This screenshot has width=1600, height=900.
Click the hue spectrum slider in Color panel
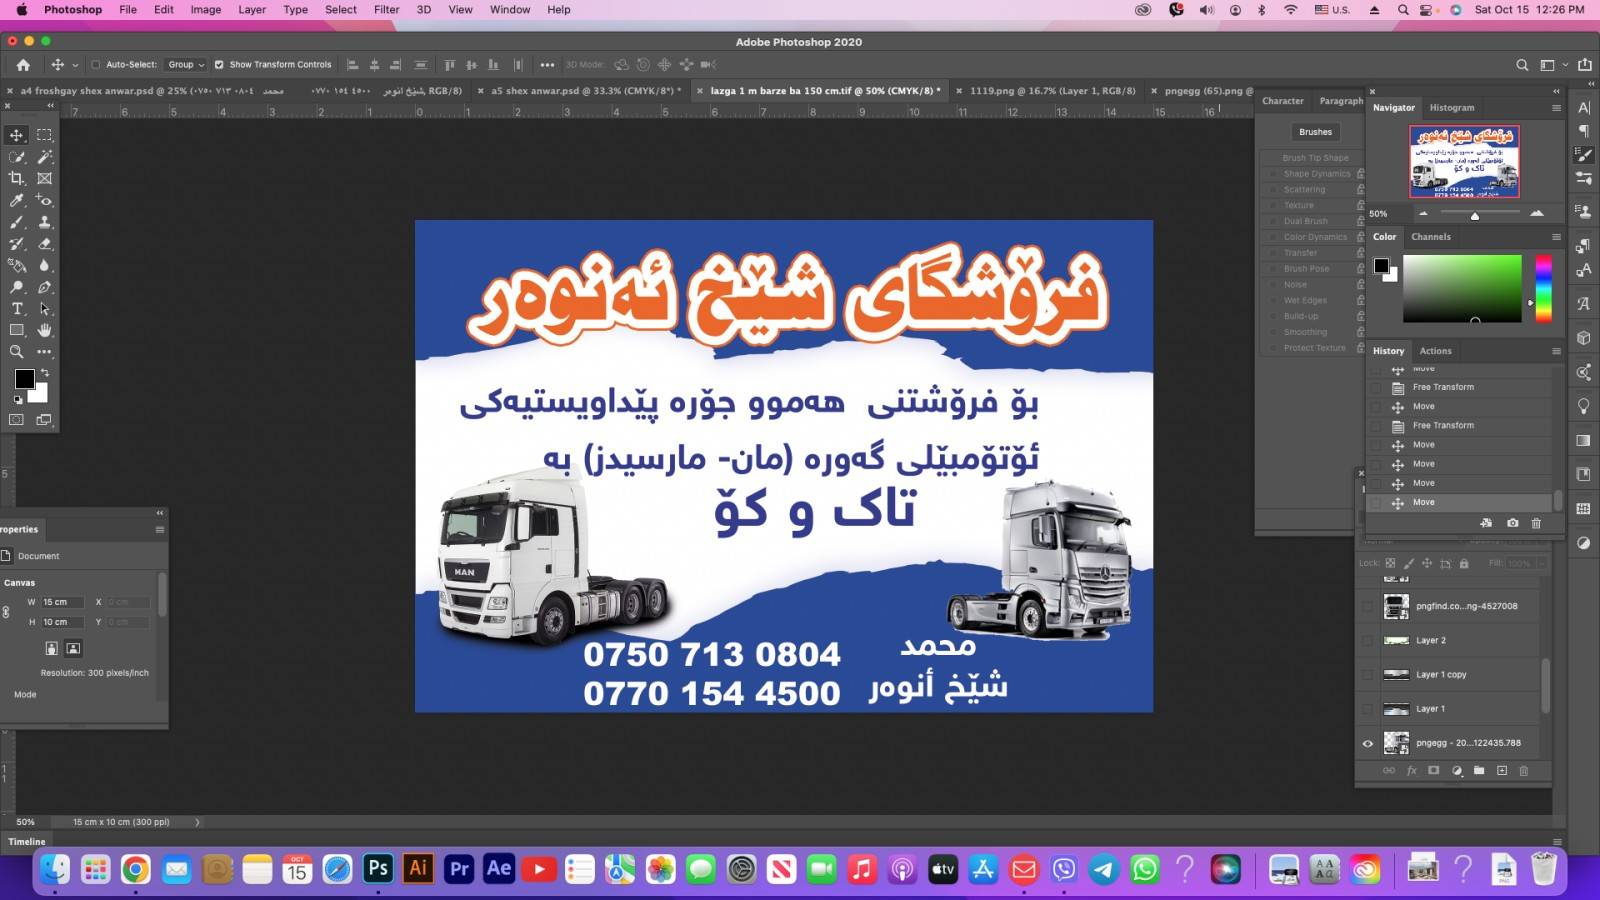[1543, 288]
